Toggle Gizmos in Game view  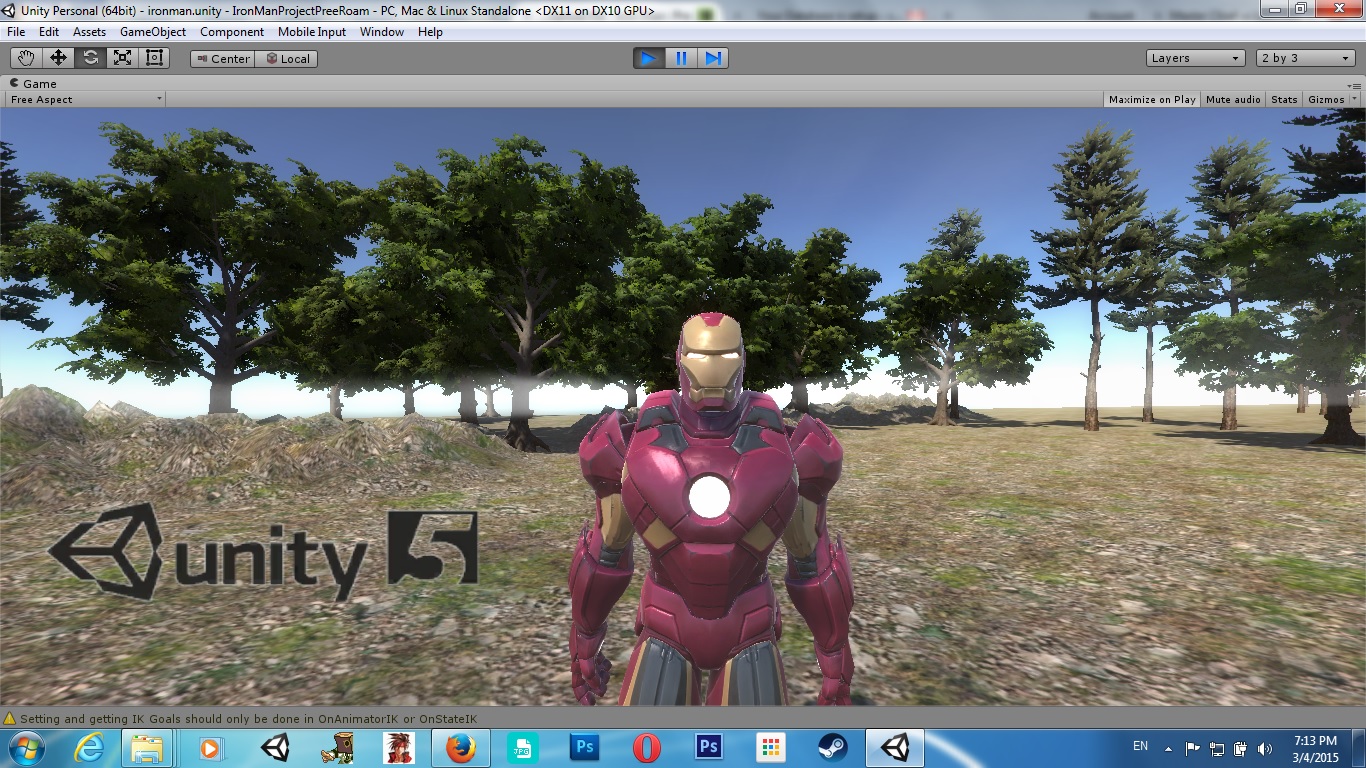coord(1326,99)
